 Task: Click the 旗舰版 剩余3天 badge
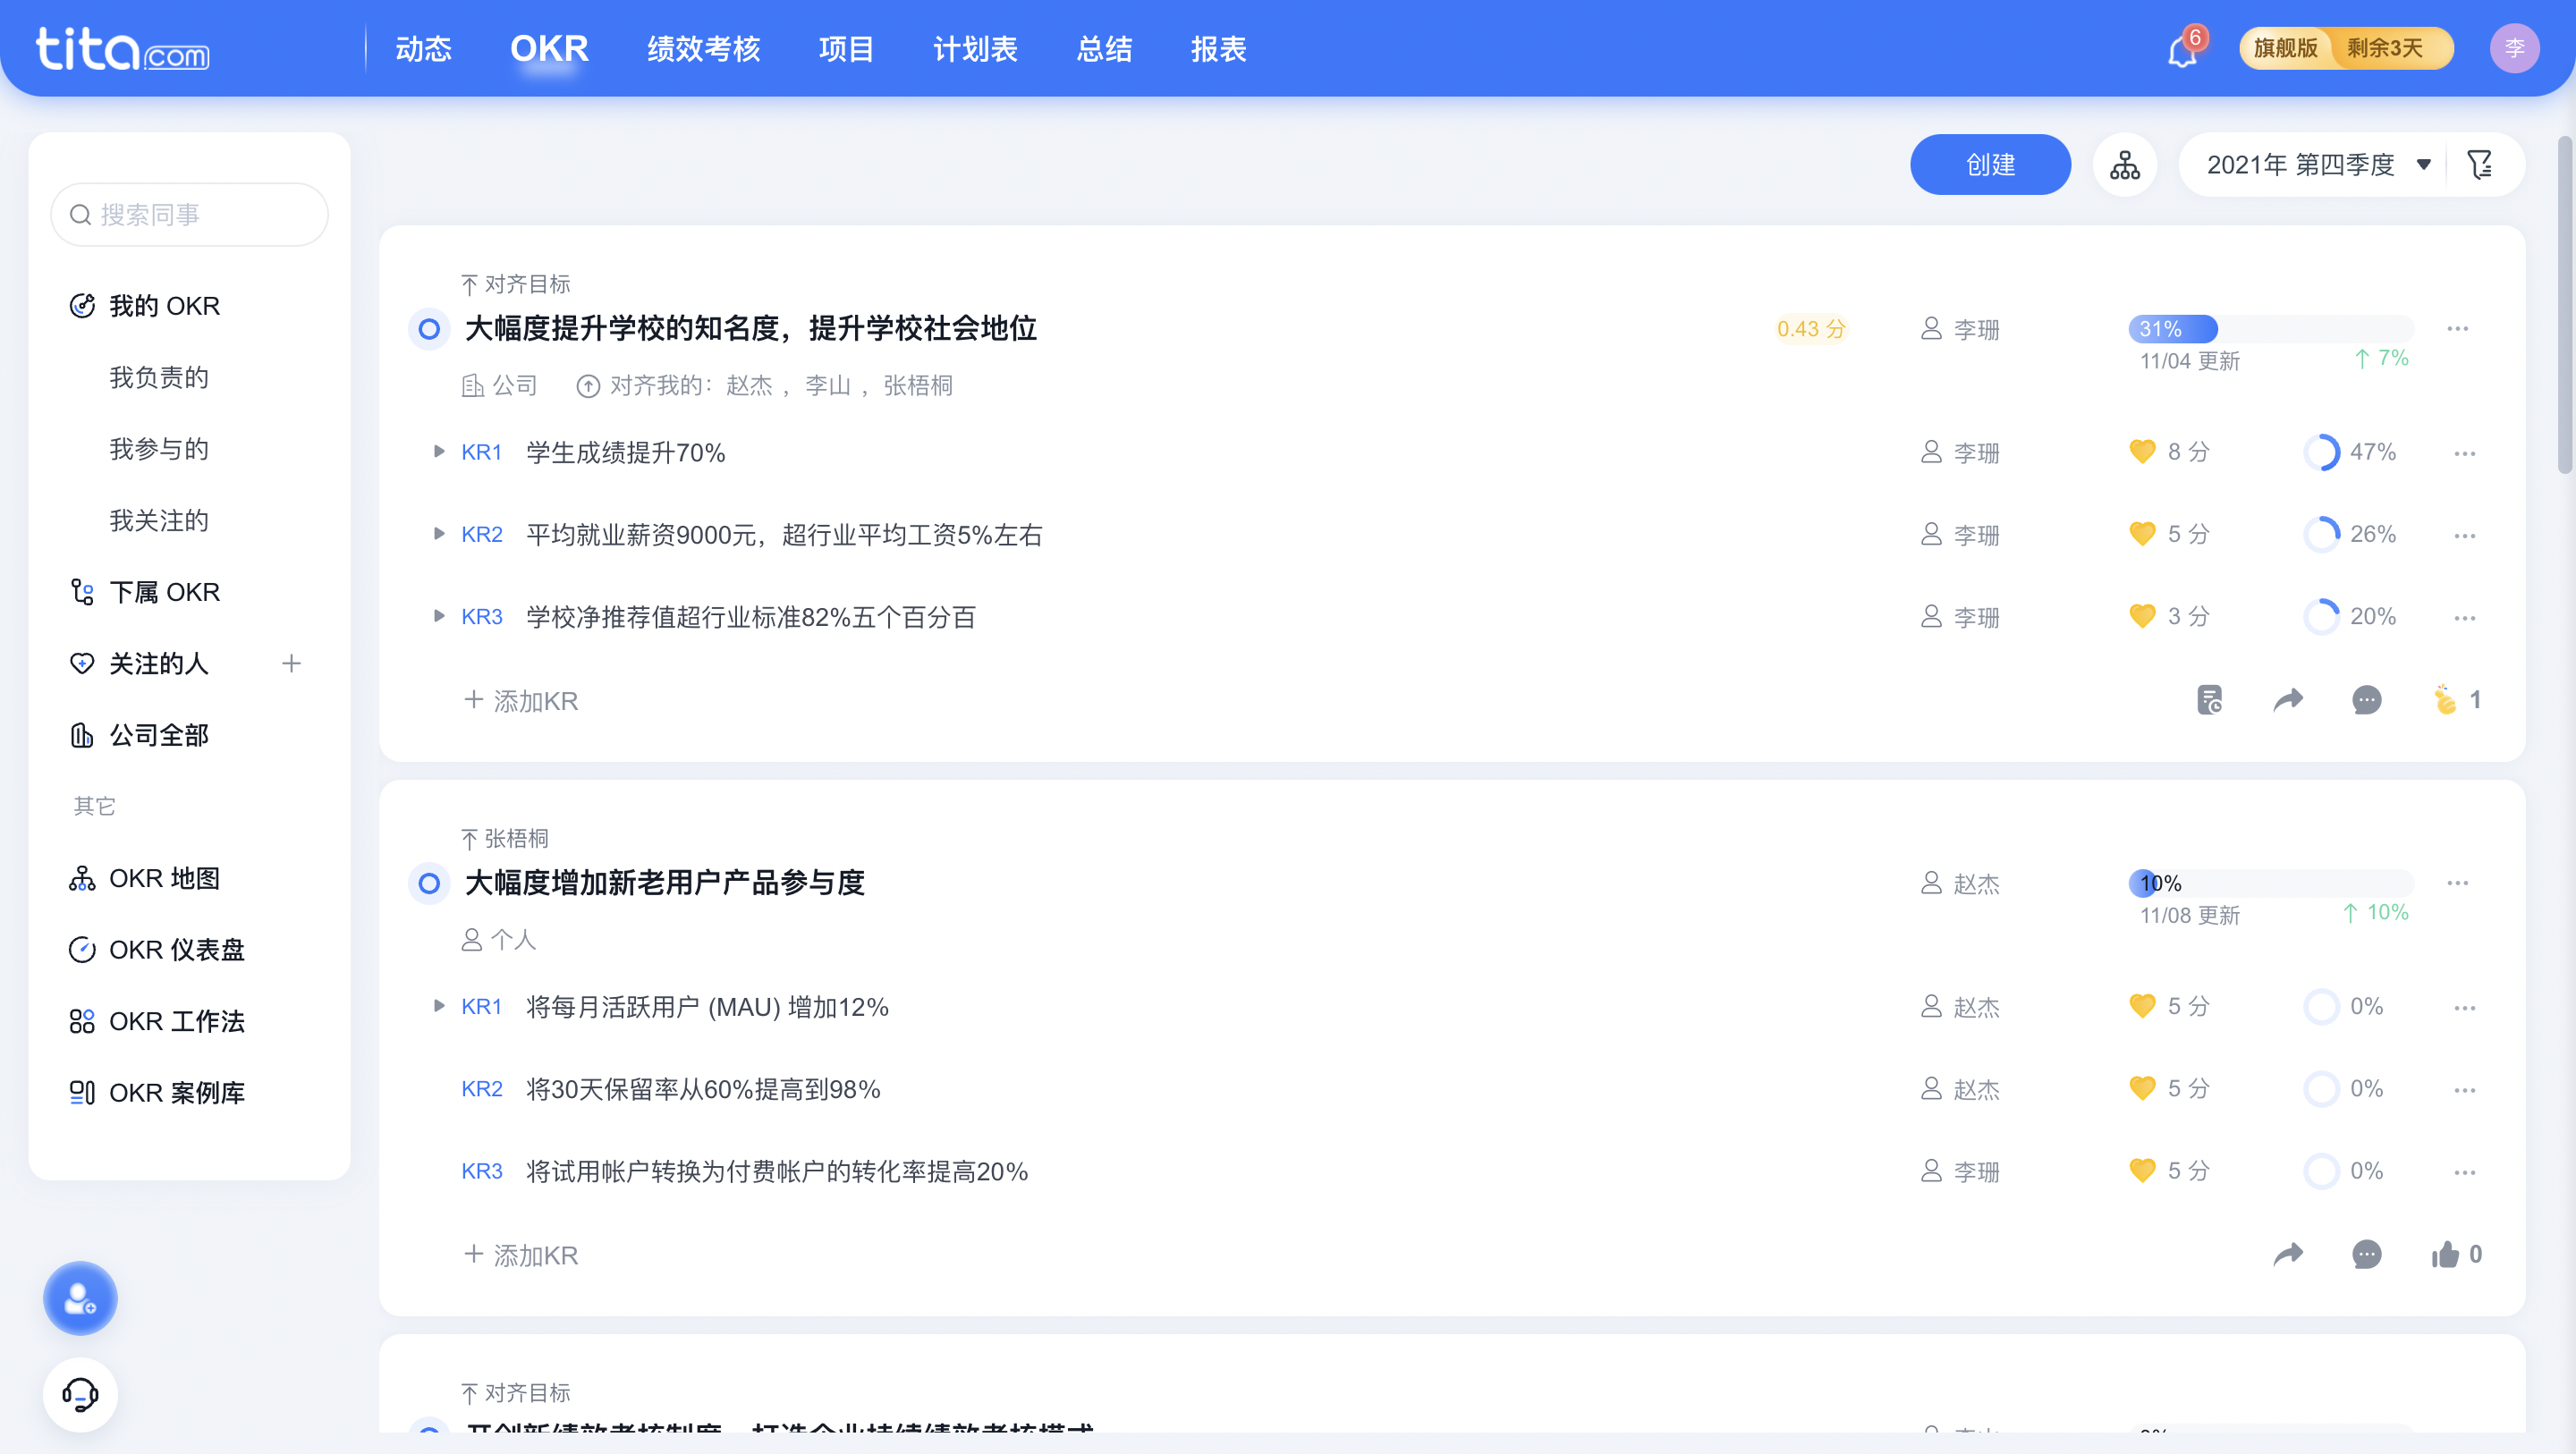pos(2346,48)
